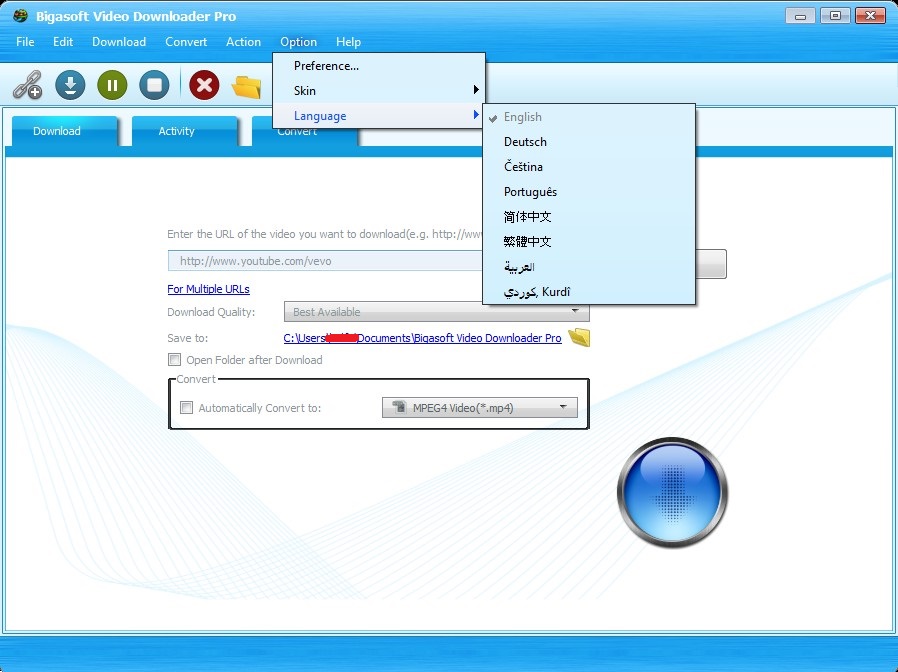Open the Save to path link

(x=422, y=338)
